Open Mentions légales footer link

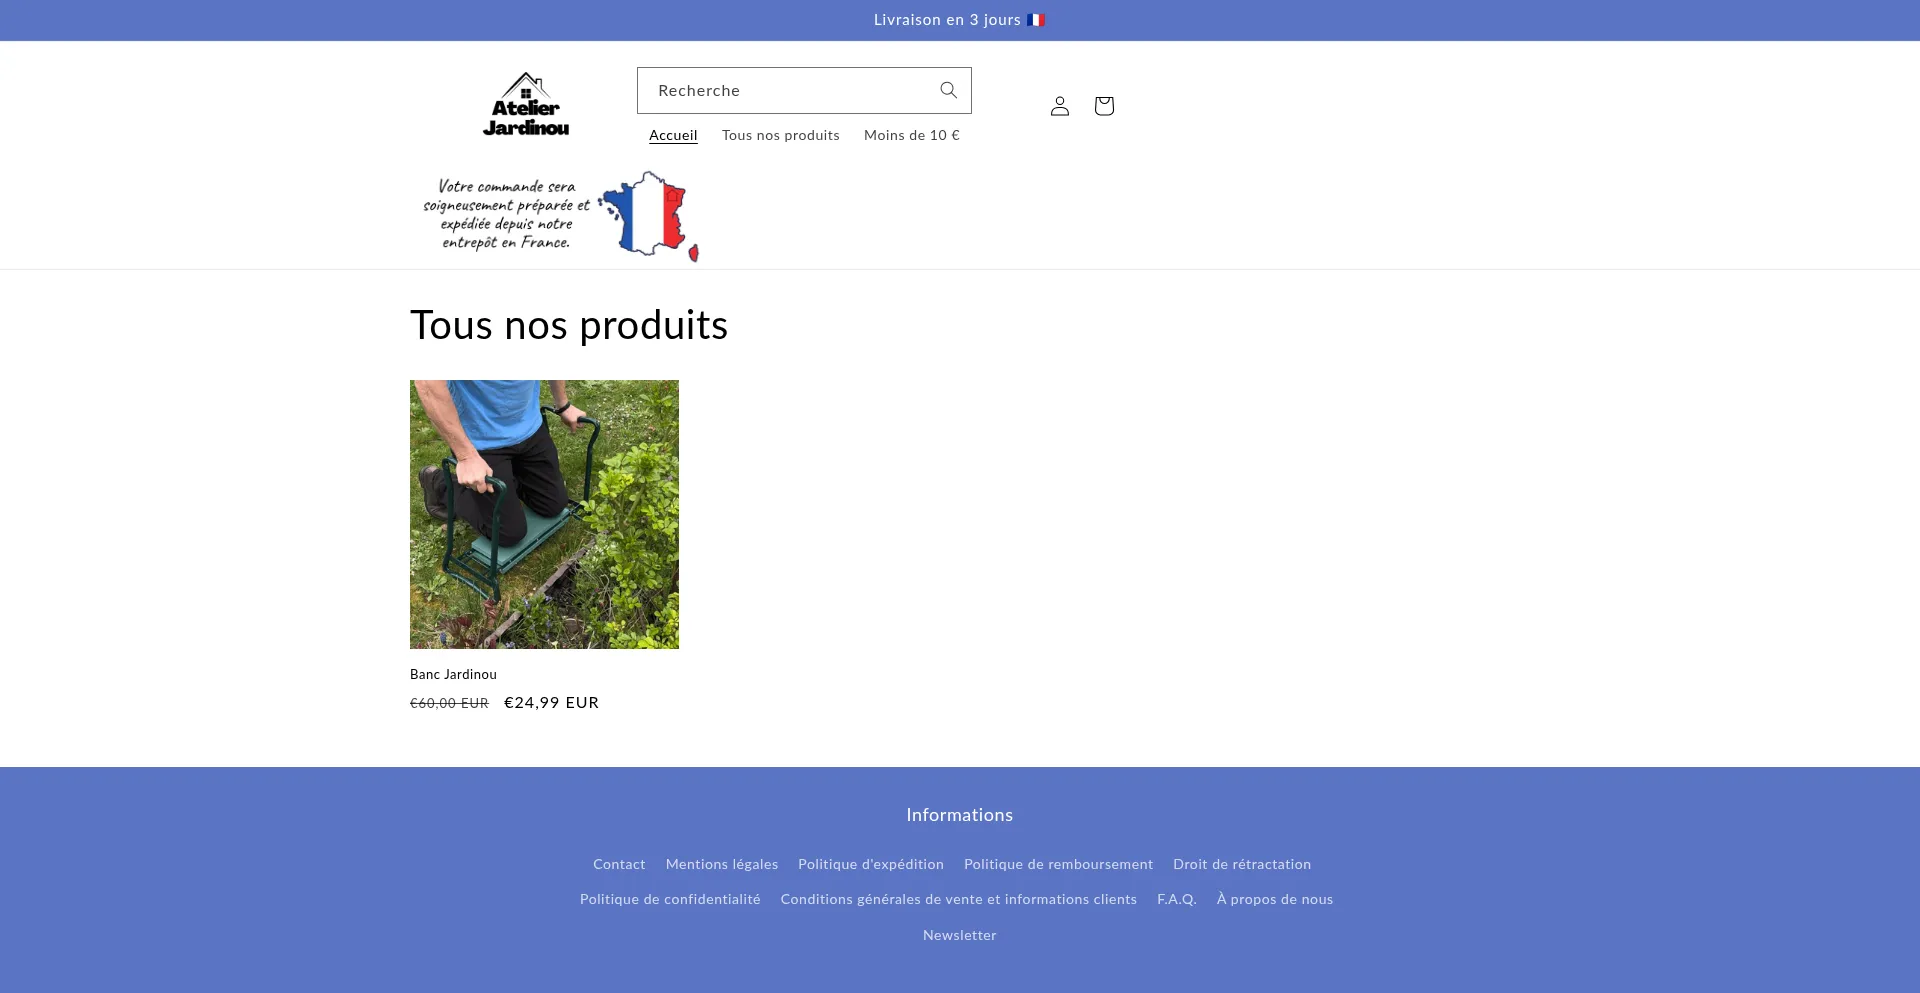(722, 864)
